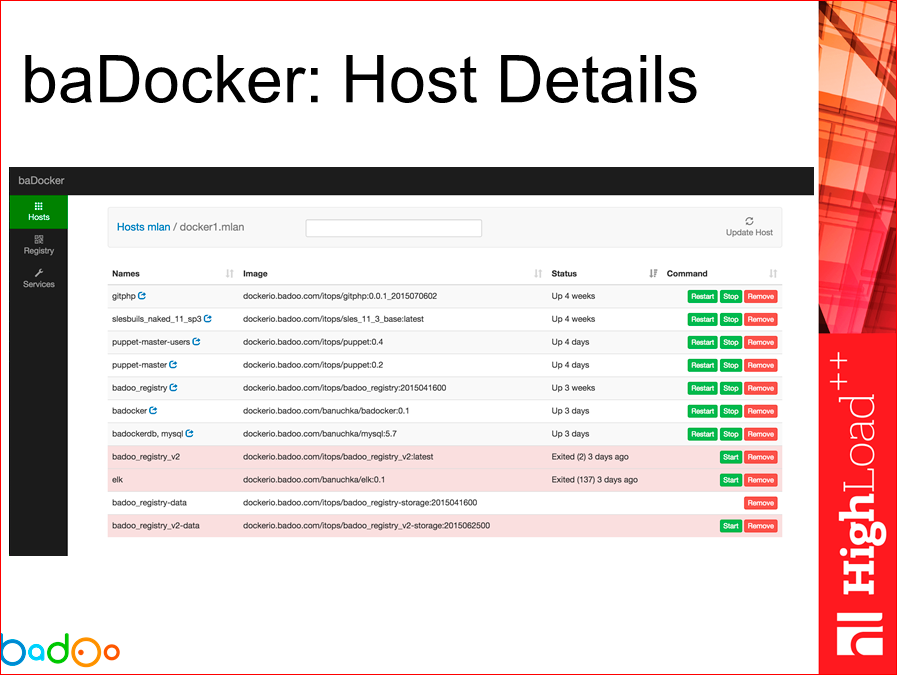Sort the Image column using its sort arrows
The image size is (897, 675).
pos(536,273)
